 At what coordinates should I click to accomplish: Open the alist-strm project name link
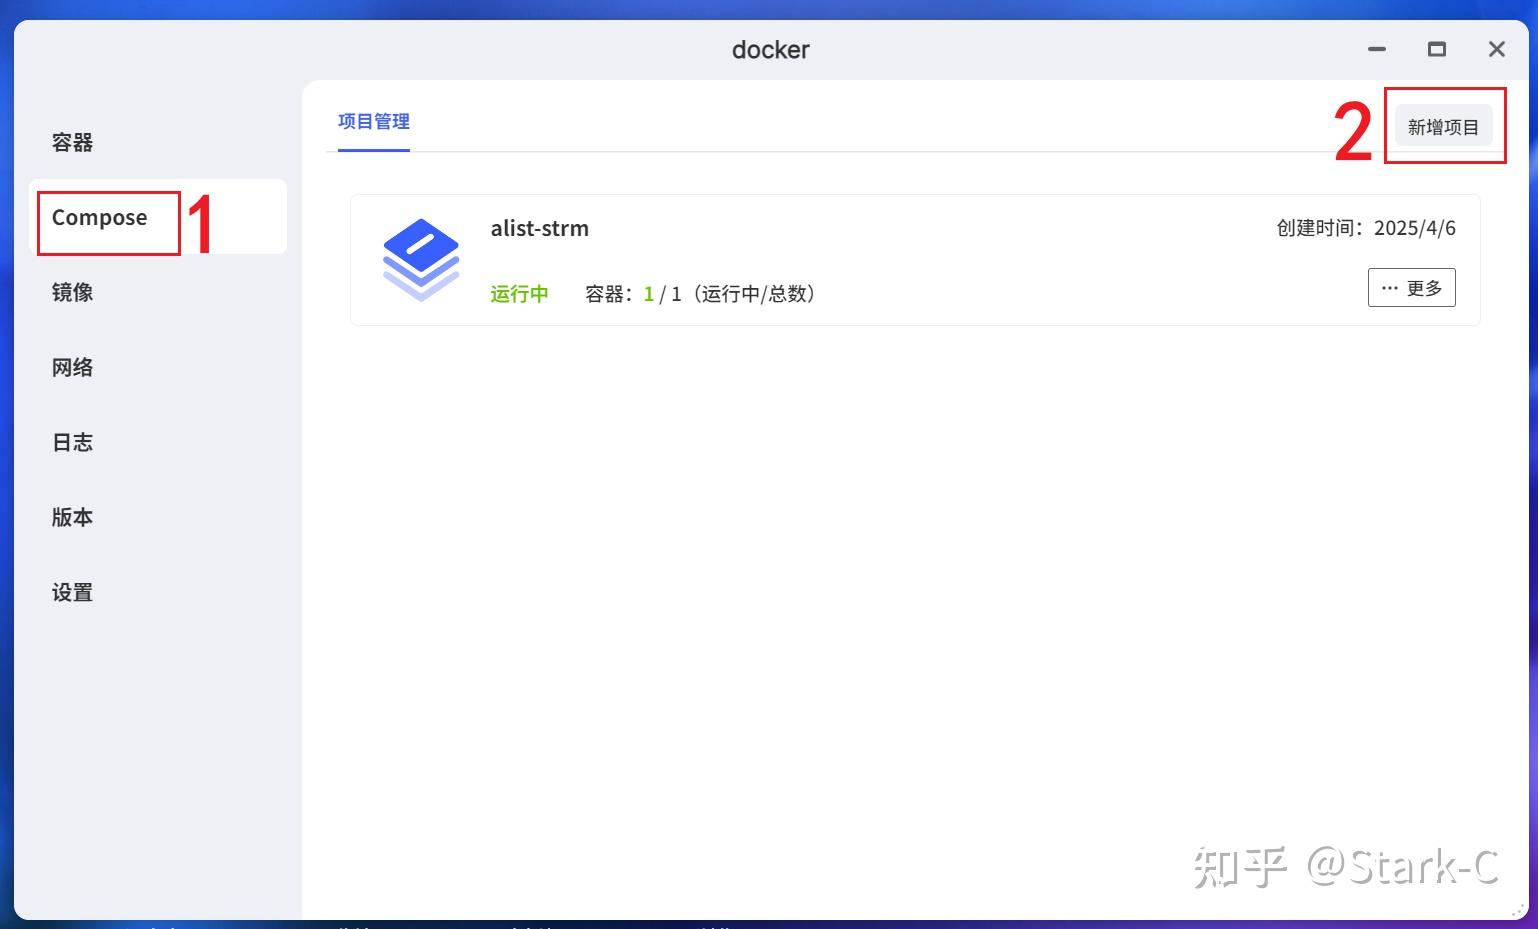tap(540, 228)
